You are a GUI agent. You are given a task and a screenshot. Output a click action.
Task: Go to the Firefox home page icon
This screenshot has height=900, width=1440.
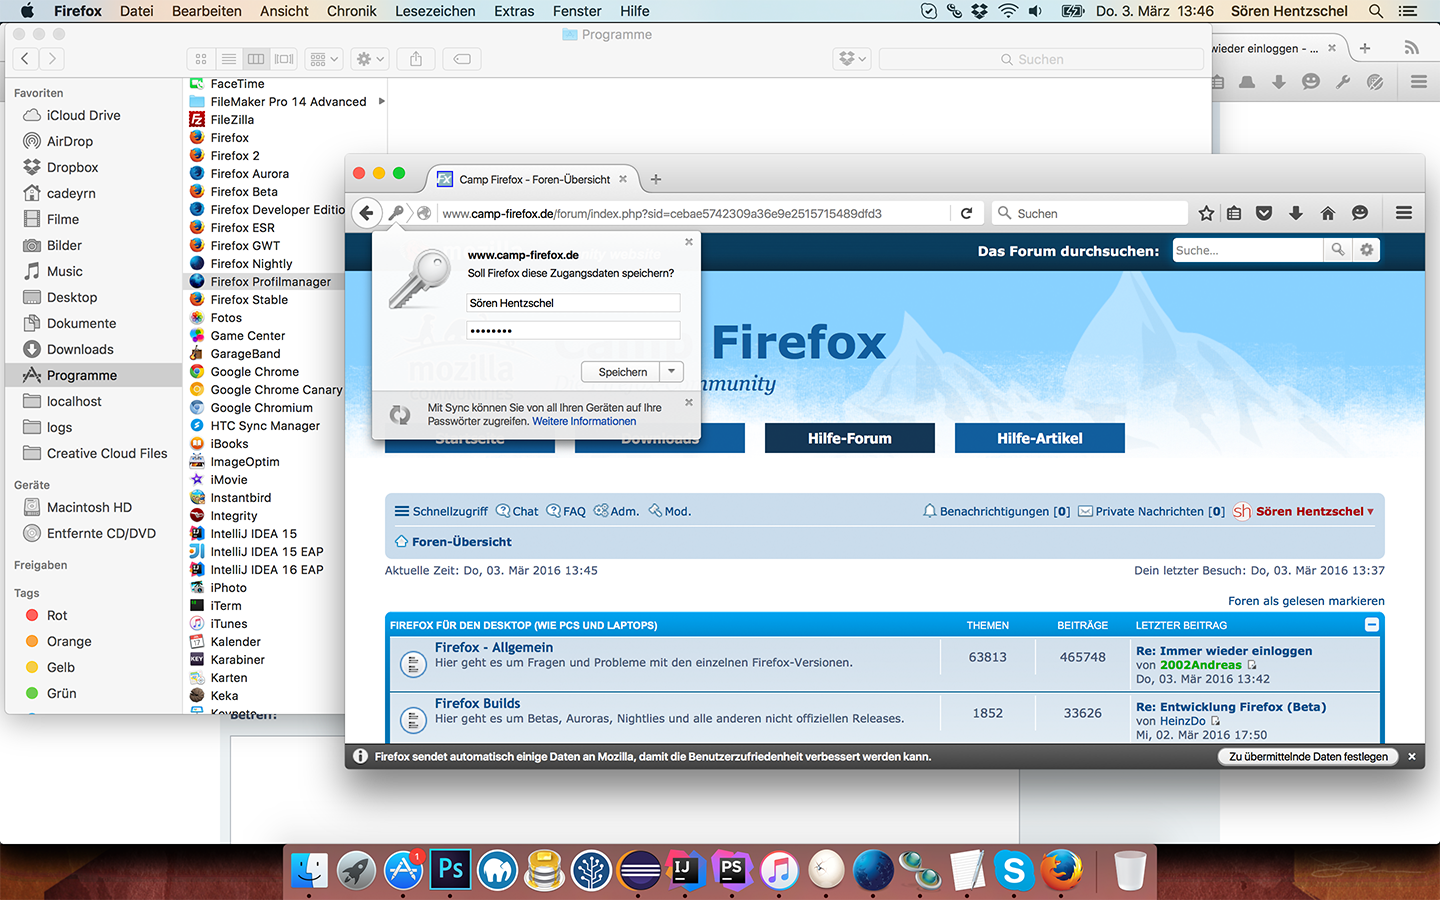[1328, 213]
